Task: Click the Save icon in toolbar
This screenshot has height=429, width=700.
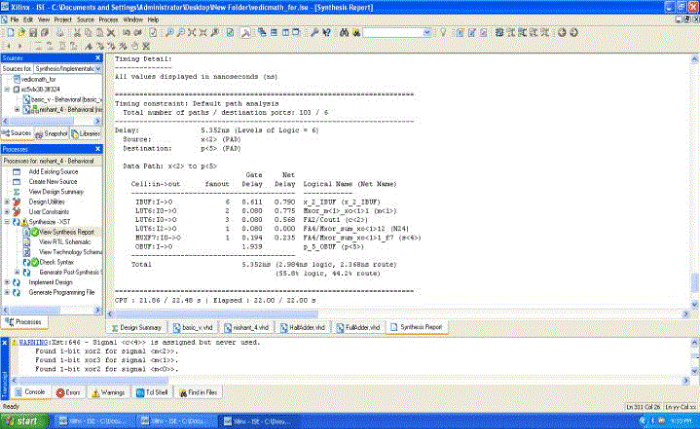Action: coord(31,32)
